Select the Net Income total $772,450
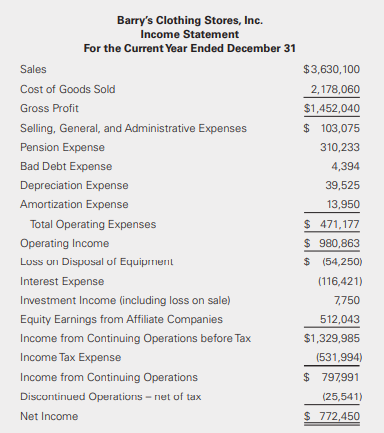Viewport: 384px width, 433px height. pyautogui.click(x=332, y=416)
